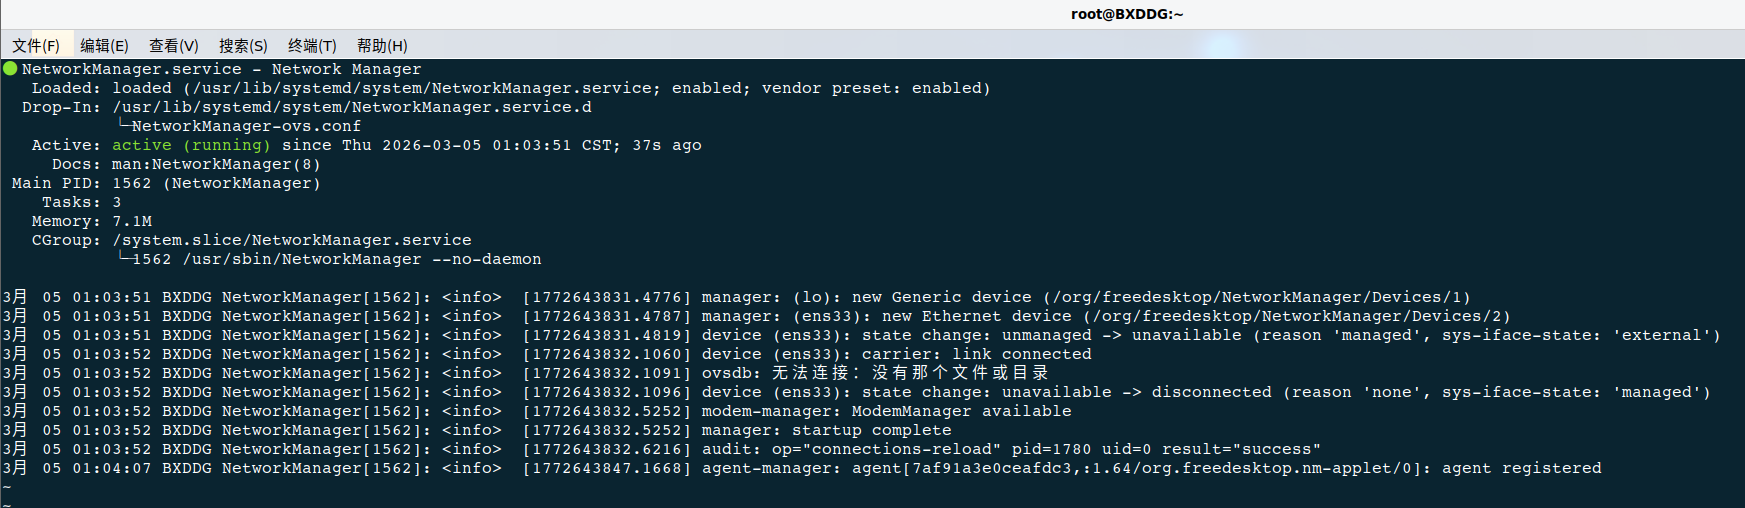Click the man:NetworkManager(8) docs reference

click(x=216, y=164)
